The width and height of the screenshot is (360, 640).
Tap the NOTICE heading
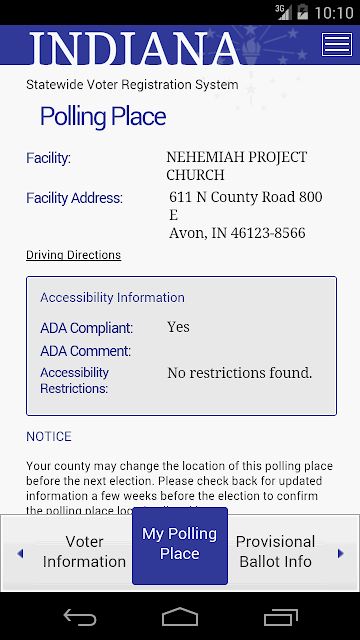[x=49, y=436]
